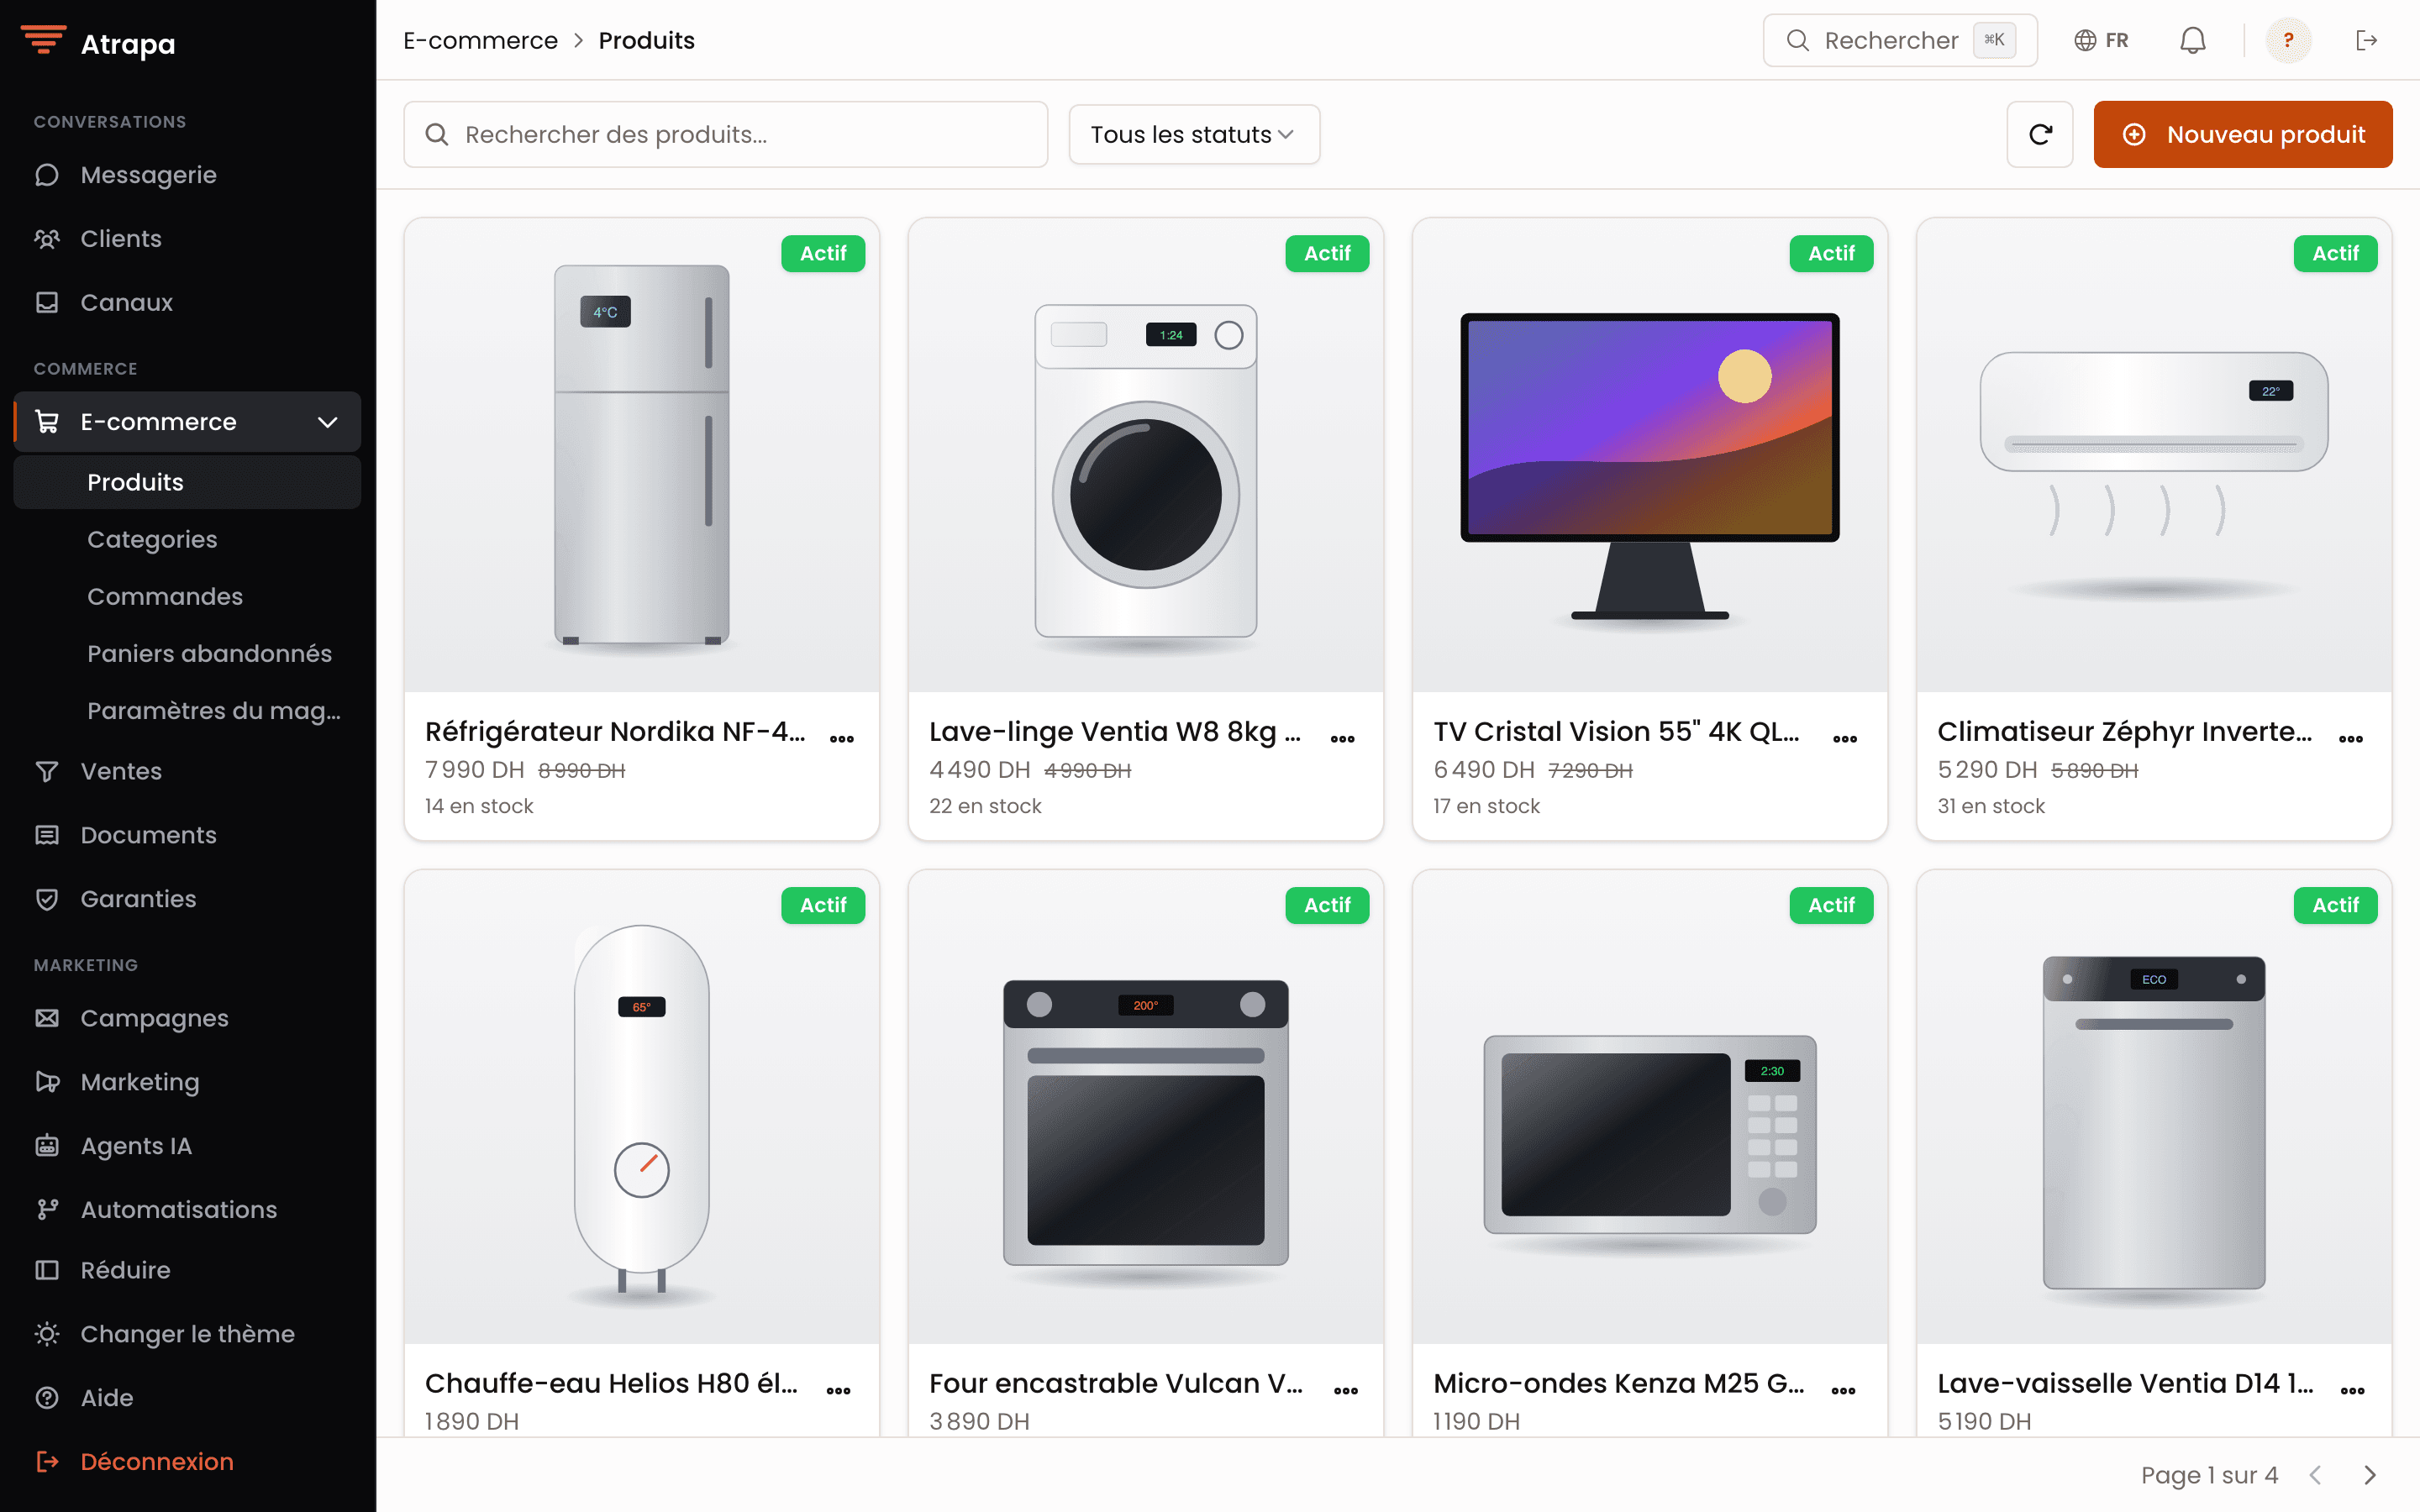2420x1512 pixels.
Task: Click Réfrigérateur Nordika NF-4 product title
Action: tap(615, 732)
